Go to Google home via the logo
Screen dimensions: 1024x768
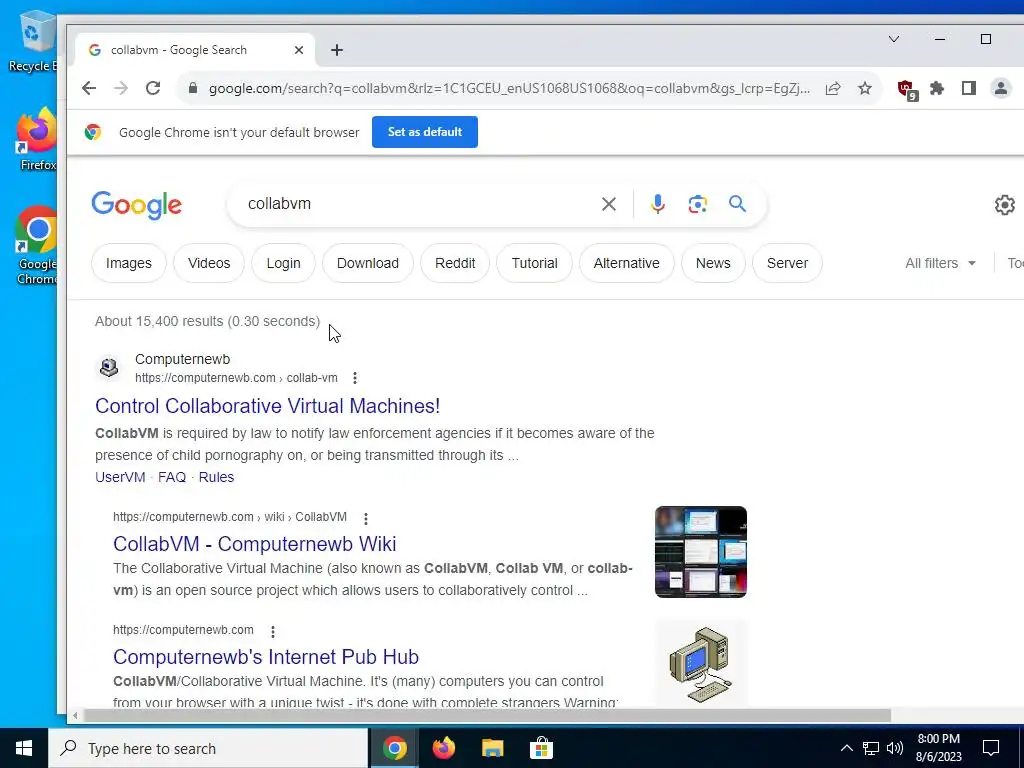136,205
